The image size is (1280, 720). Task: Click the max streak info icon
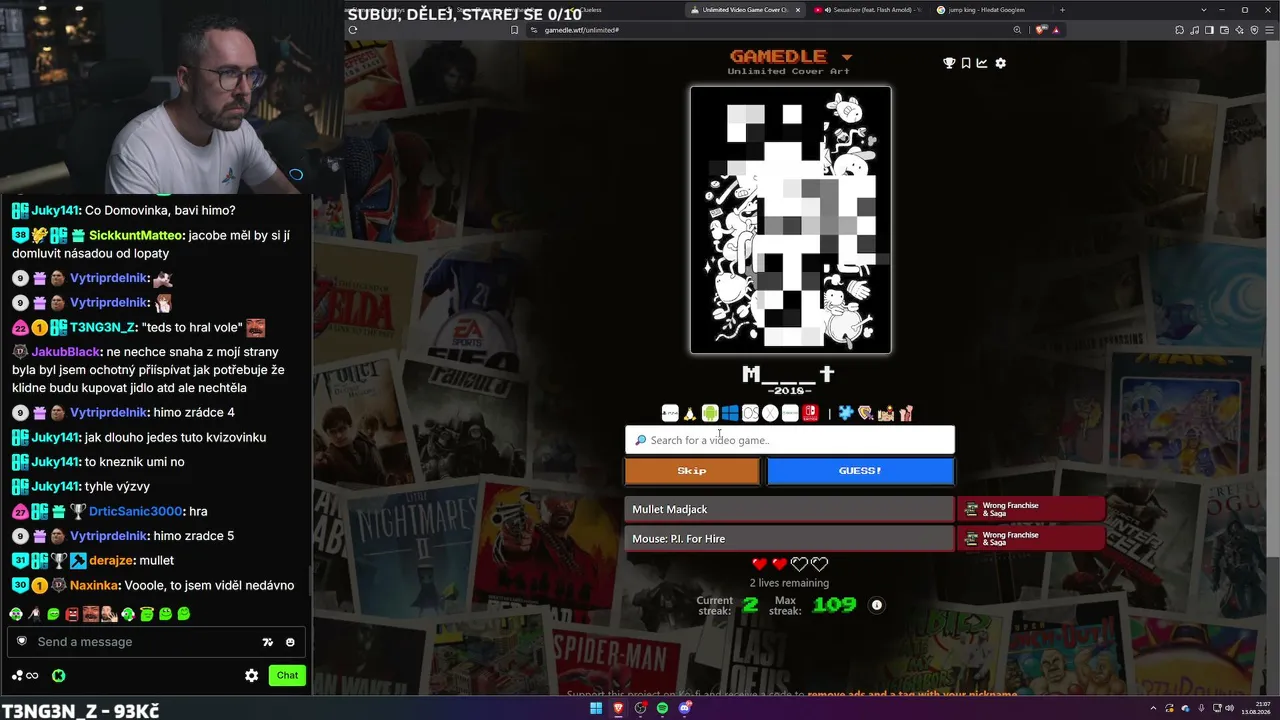tap(877, 605)
